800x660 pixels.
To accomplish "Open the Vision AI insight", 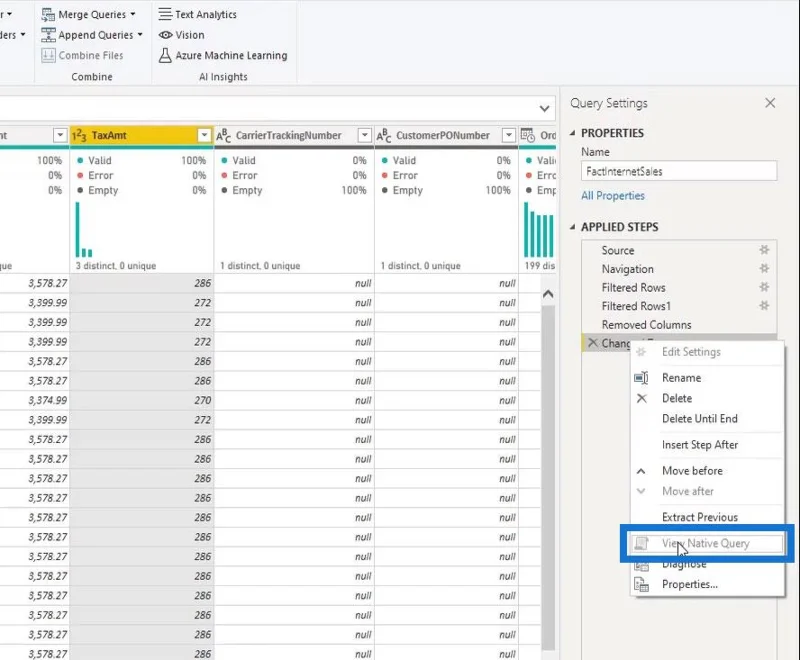I will 182,35.
